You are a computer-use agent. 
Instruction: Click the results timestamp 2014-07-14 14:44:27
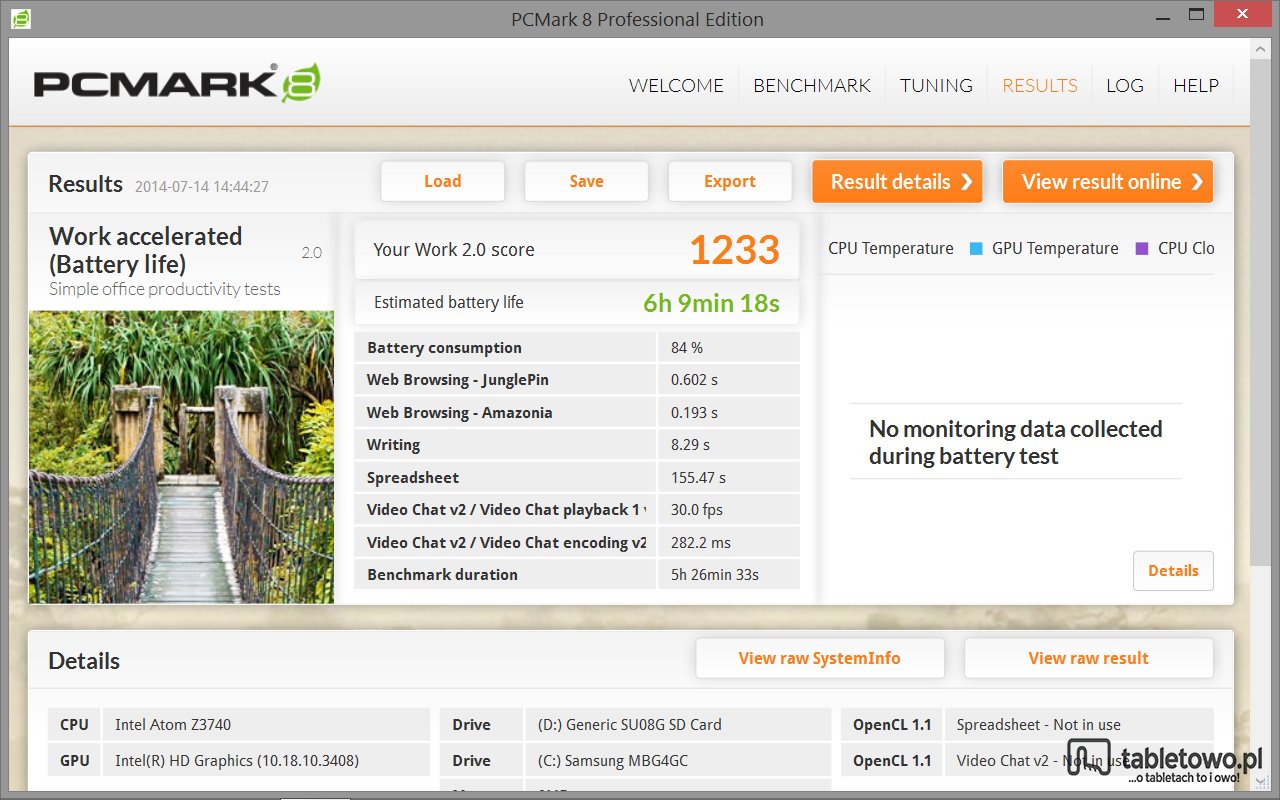pyautogui.click(x=201, y=186)
